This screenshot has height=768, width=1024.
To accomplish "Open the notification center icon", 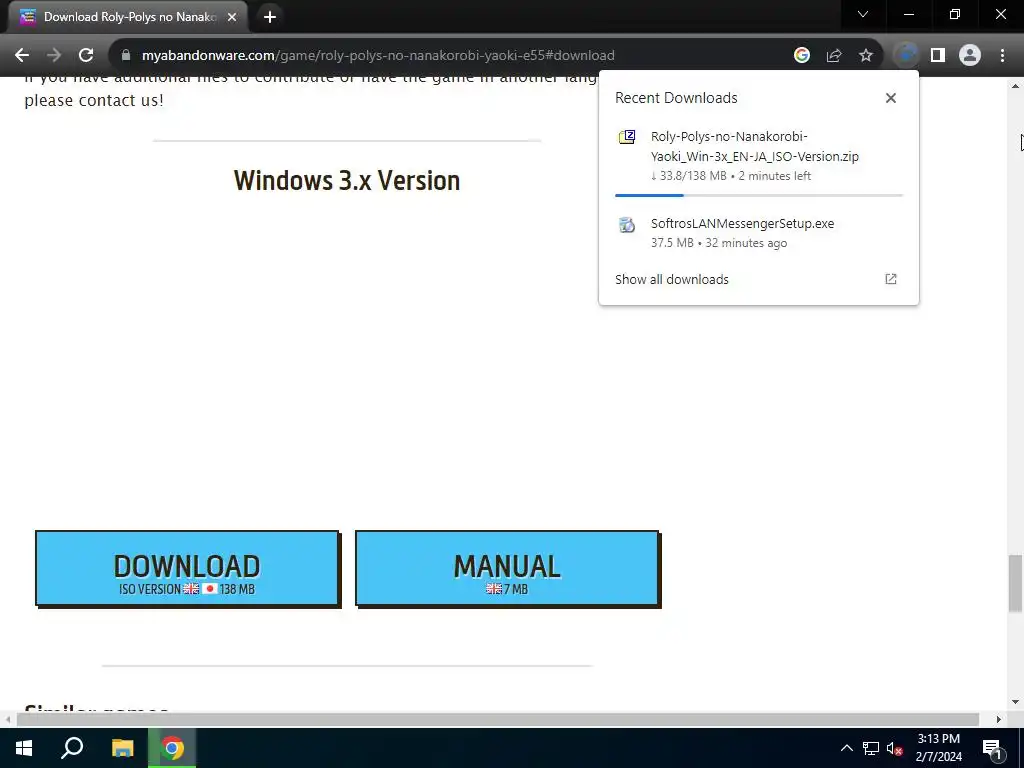I will pos(992,748).
